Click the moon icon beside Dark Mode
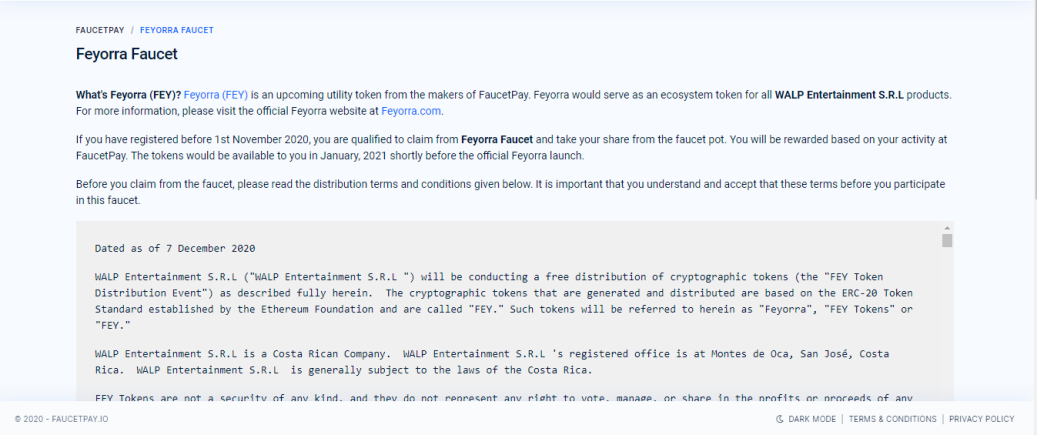1037x435 pixels. (779, 419)
